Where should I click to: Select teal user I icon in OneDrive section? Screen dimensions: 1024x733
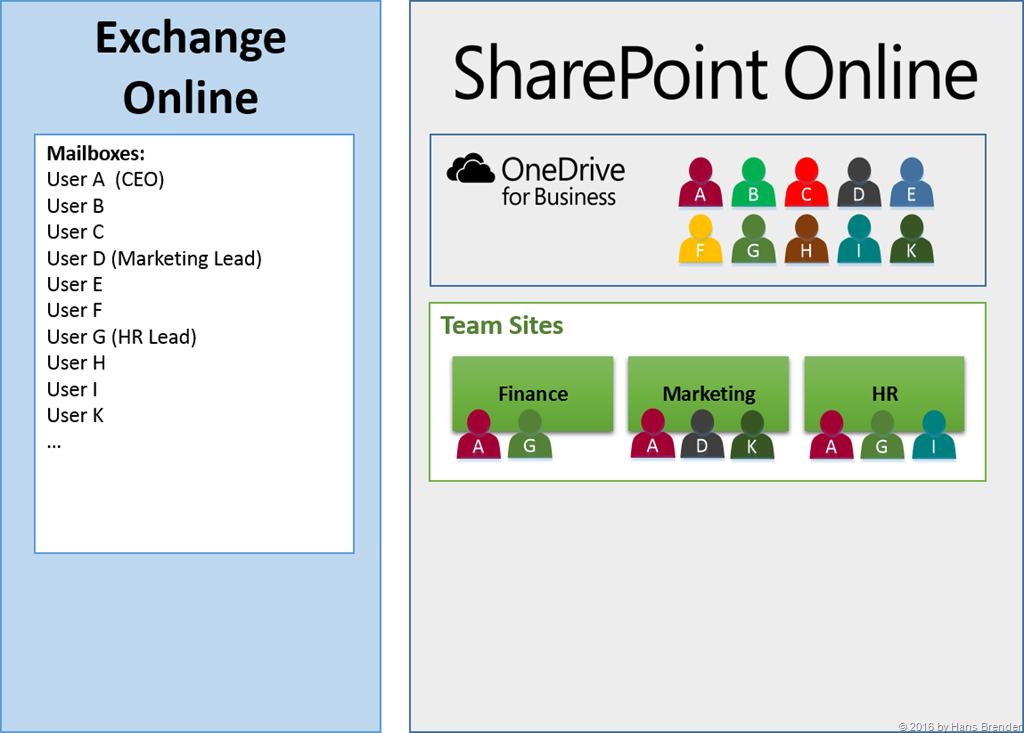[x=859, y=241]
